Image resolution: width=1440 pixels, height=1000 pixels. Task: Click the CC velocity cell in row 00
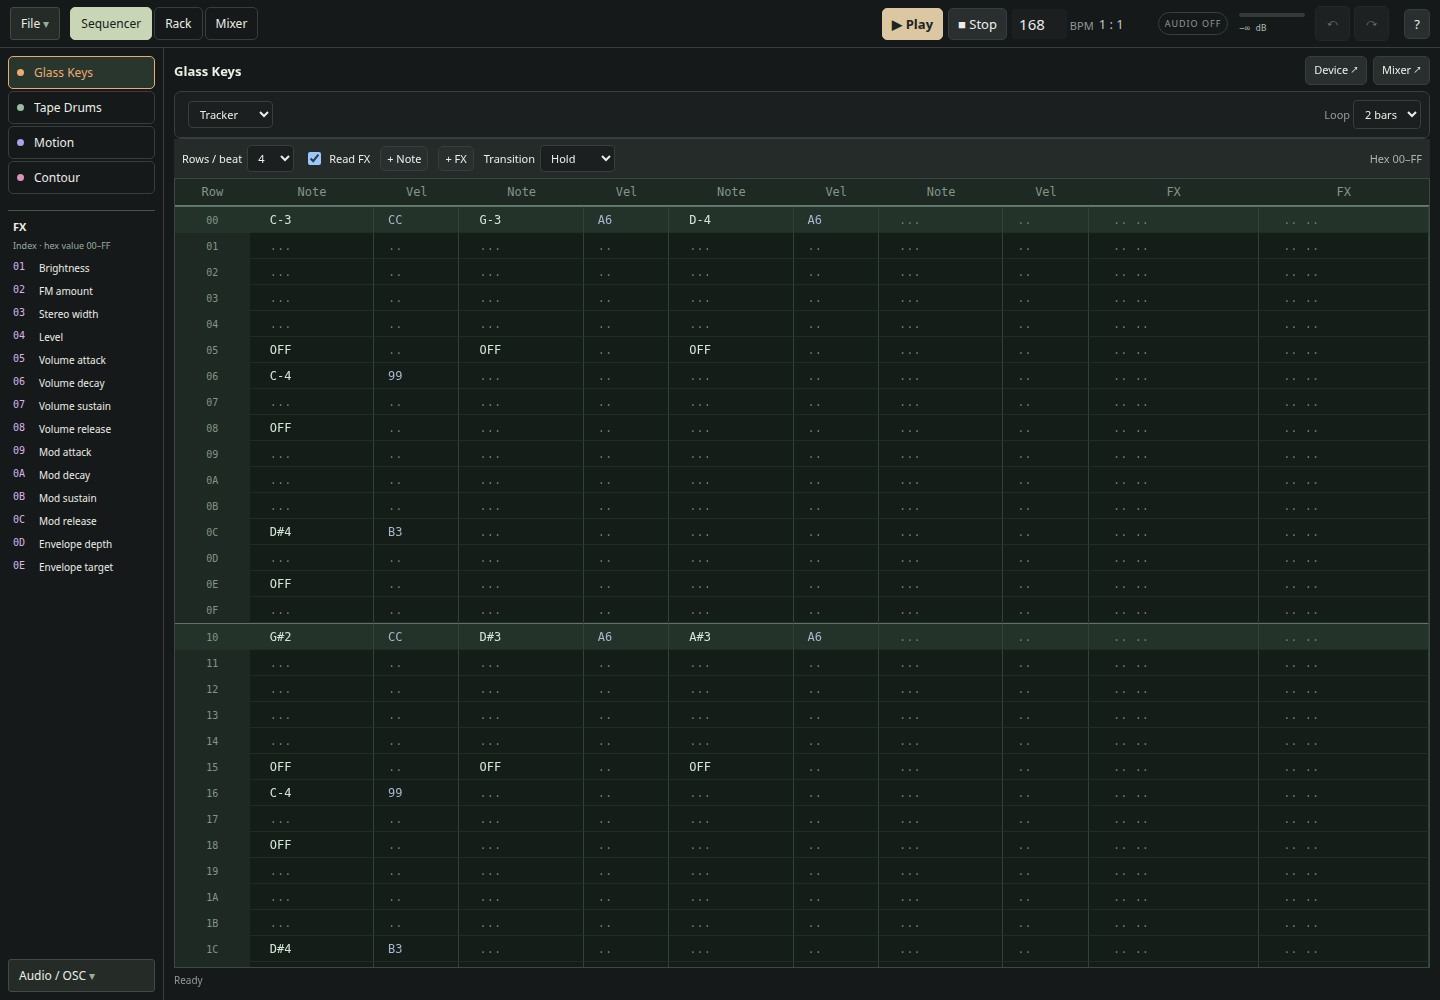[x=416, y=220]
